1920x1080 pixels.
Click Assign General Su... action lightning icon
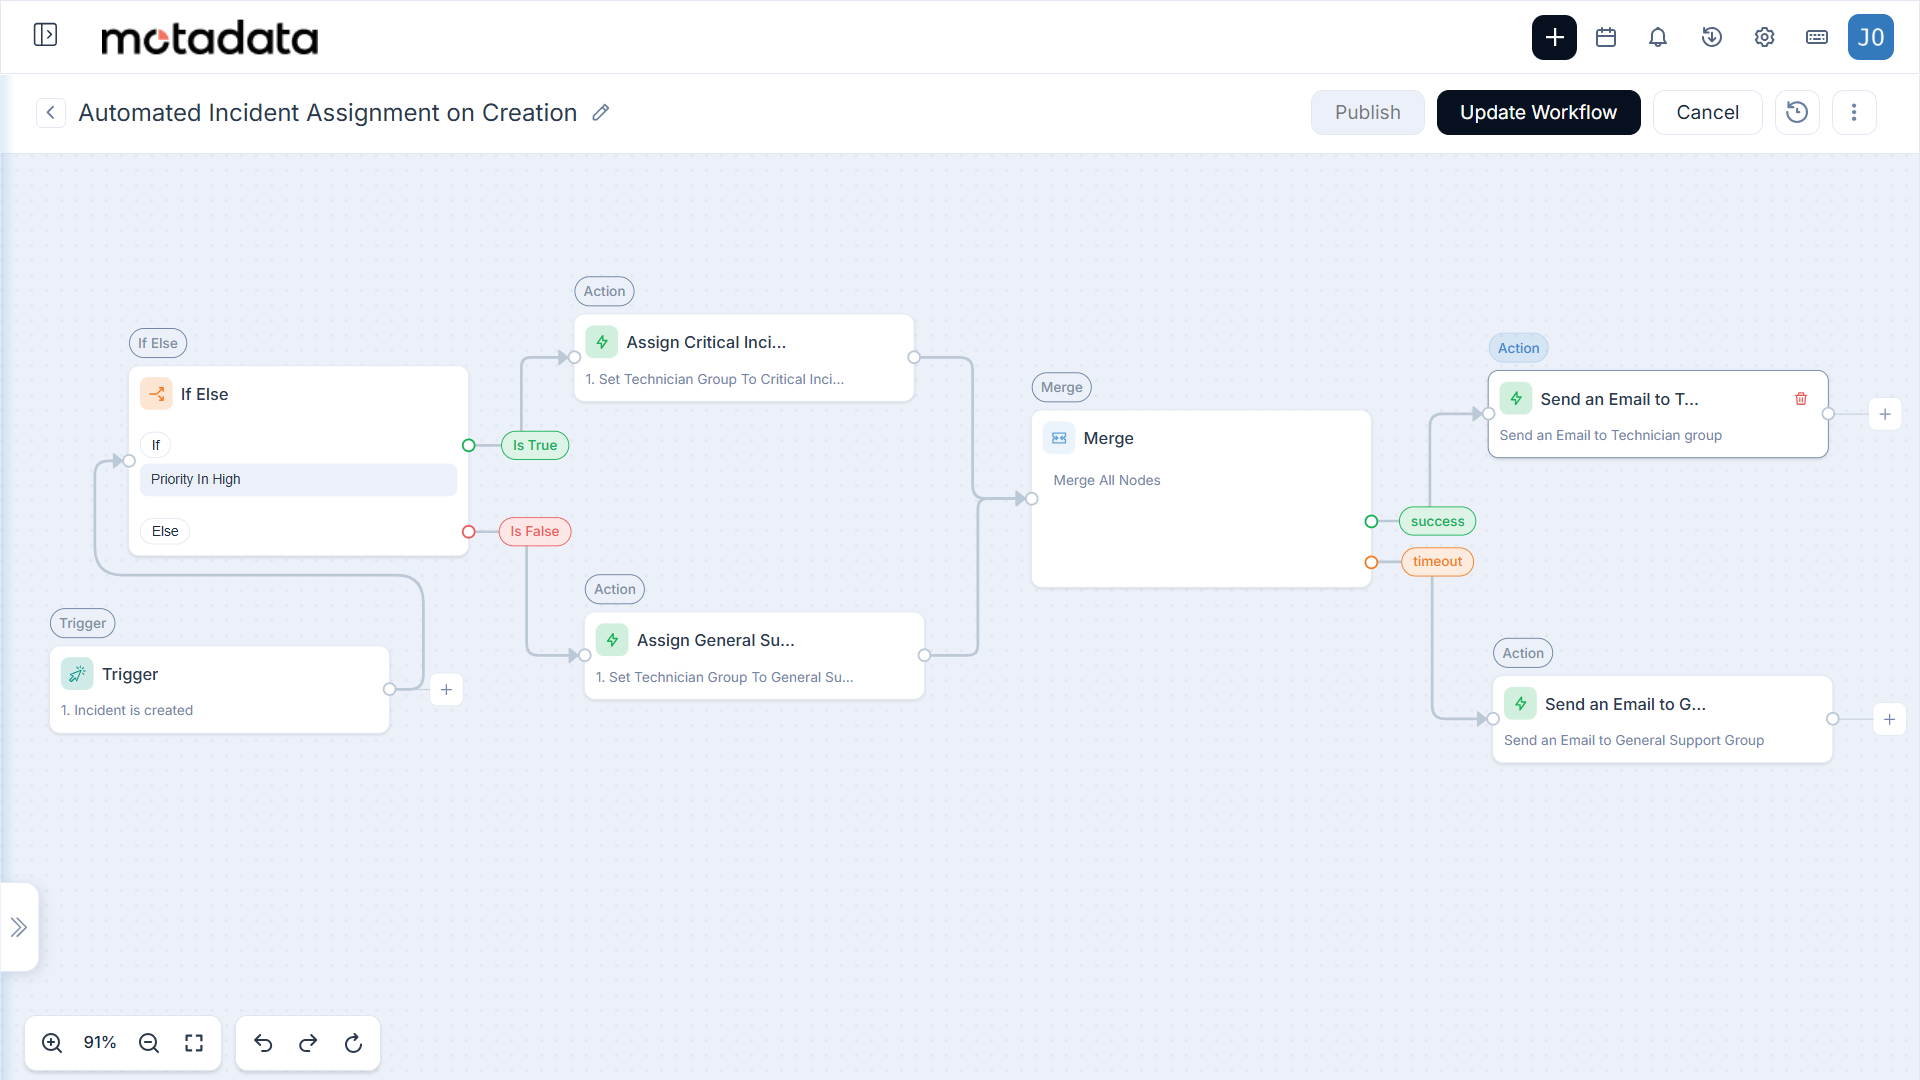coord(612,640)
